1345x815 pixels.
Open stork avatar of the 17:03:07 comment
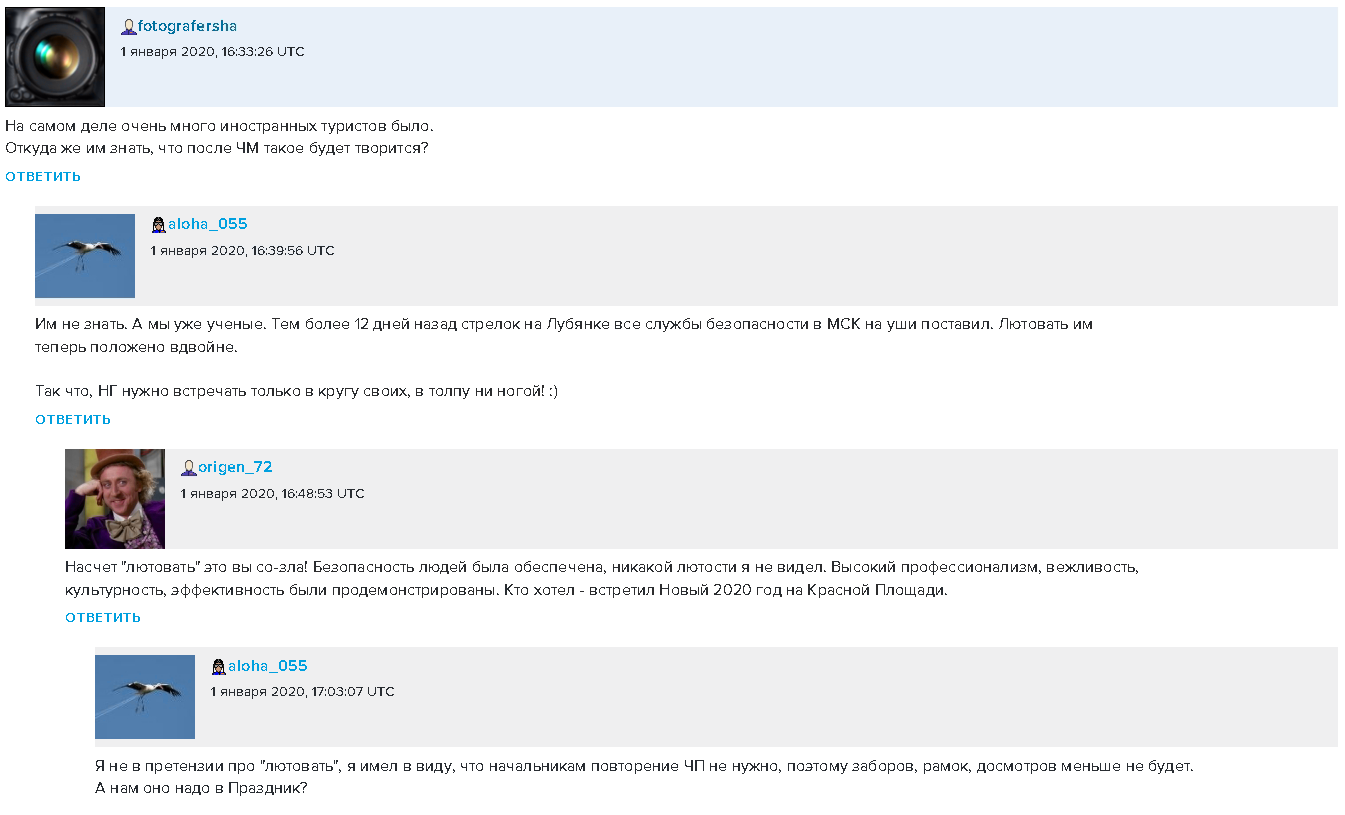pyautogui.click(x=145, y=697)
